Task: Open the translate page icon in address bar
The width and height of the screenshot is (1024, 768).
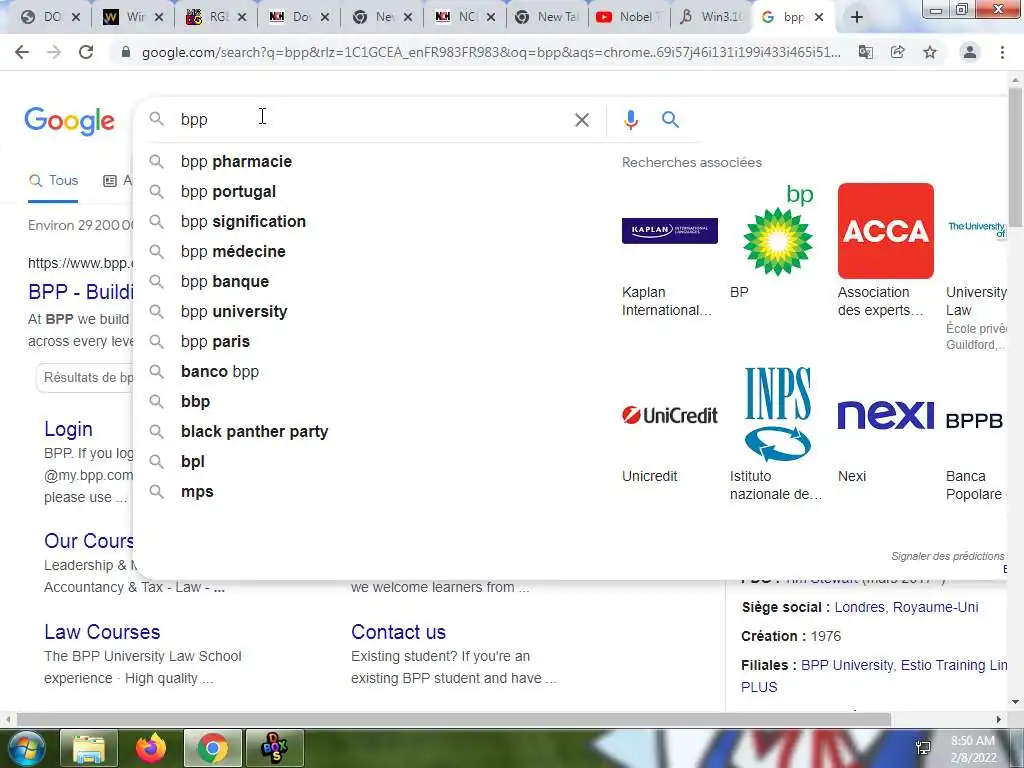Action: click(866, 52)
